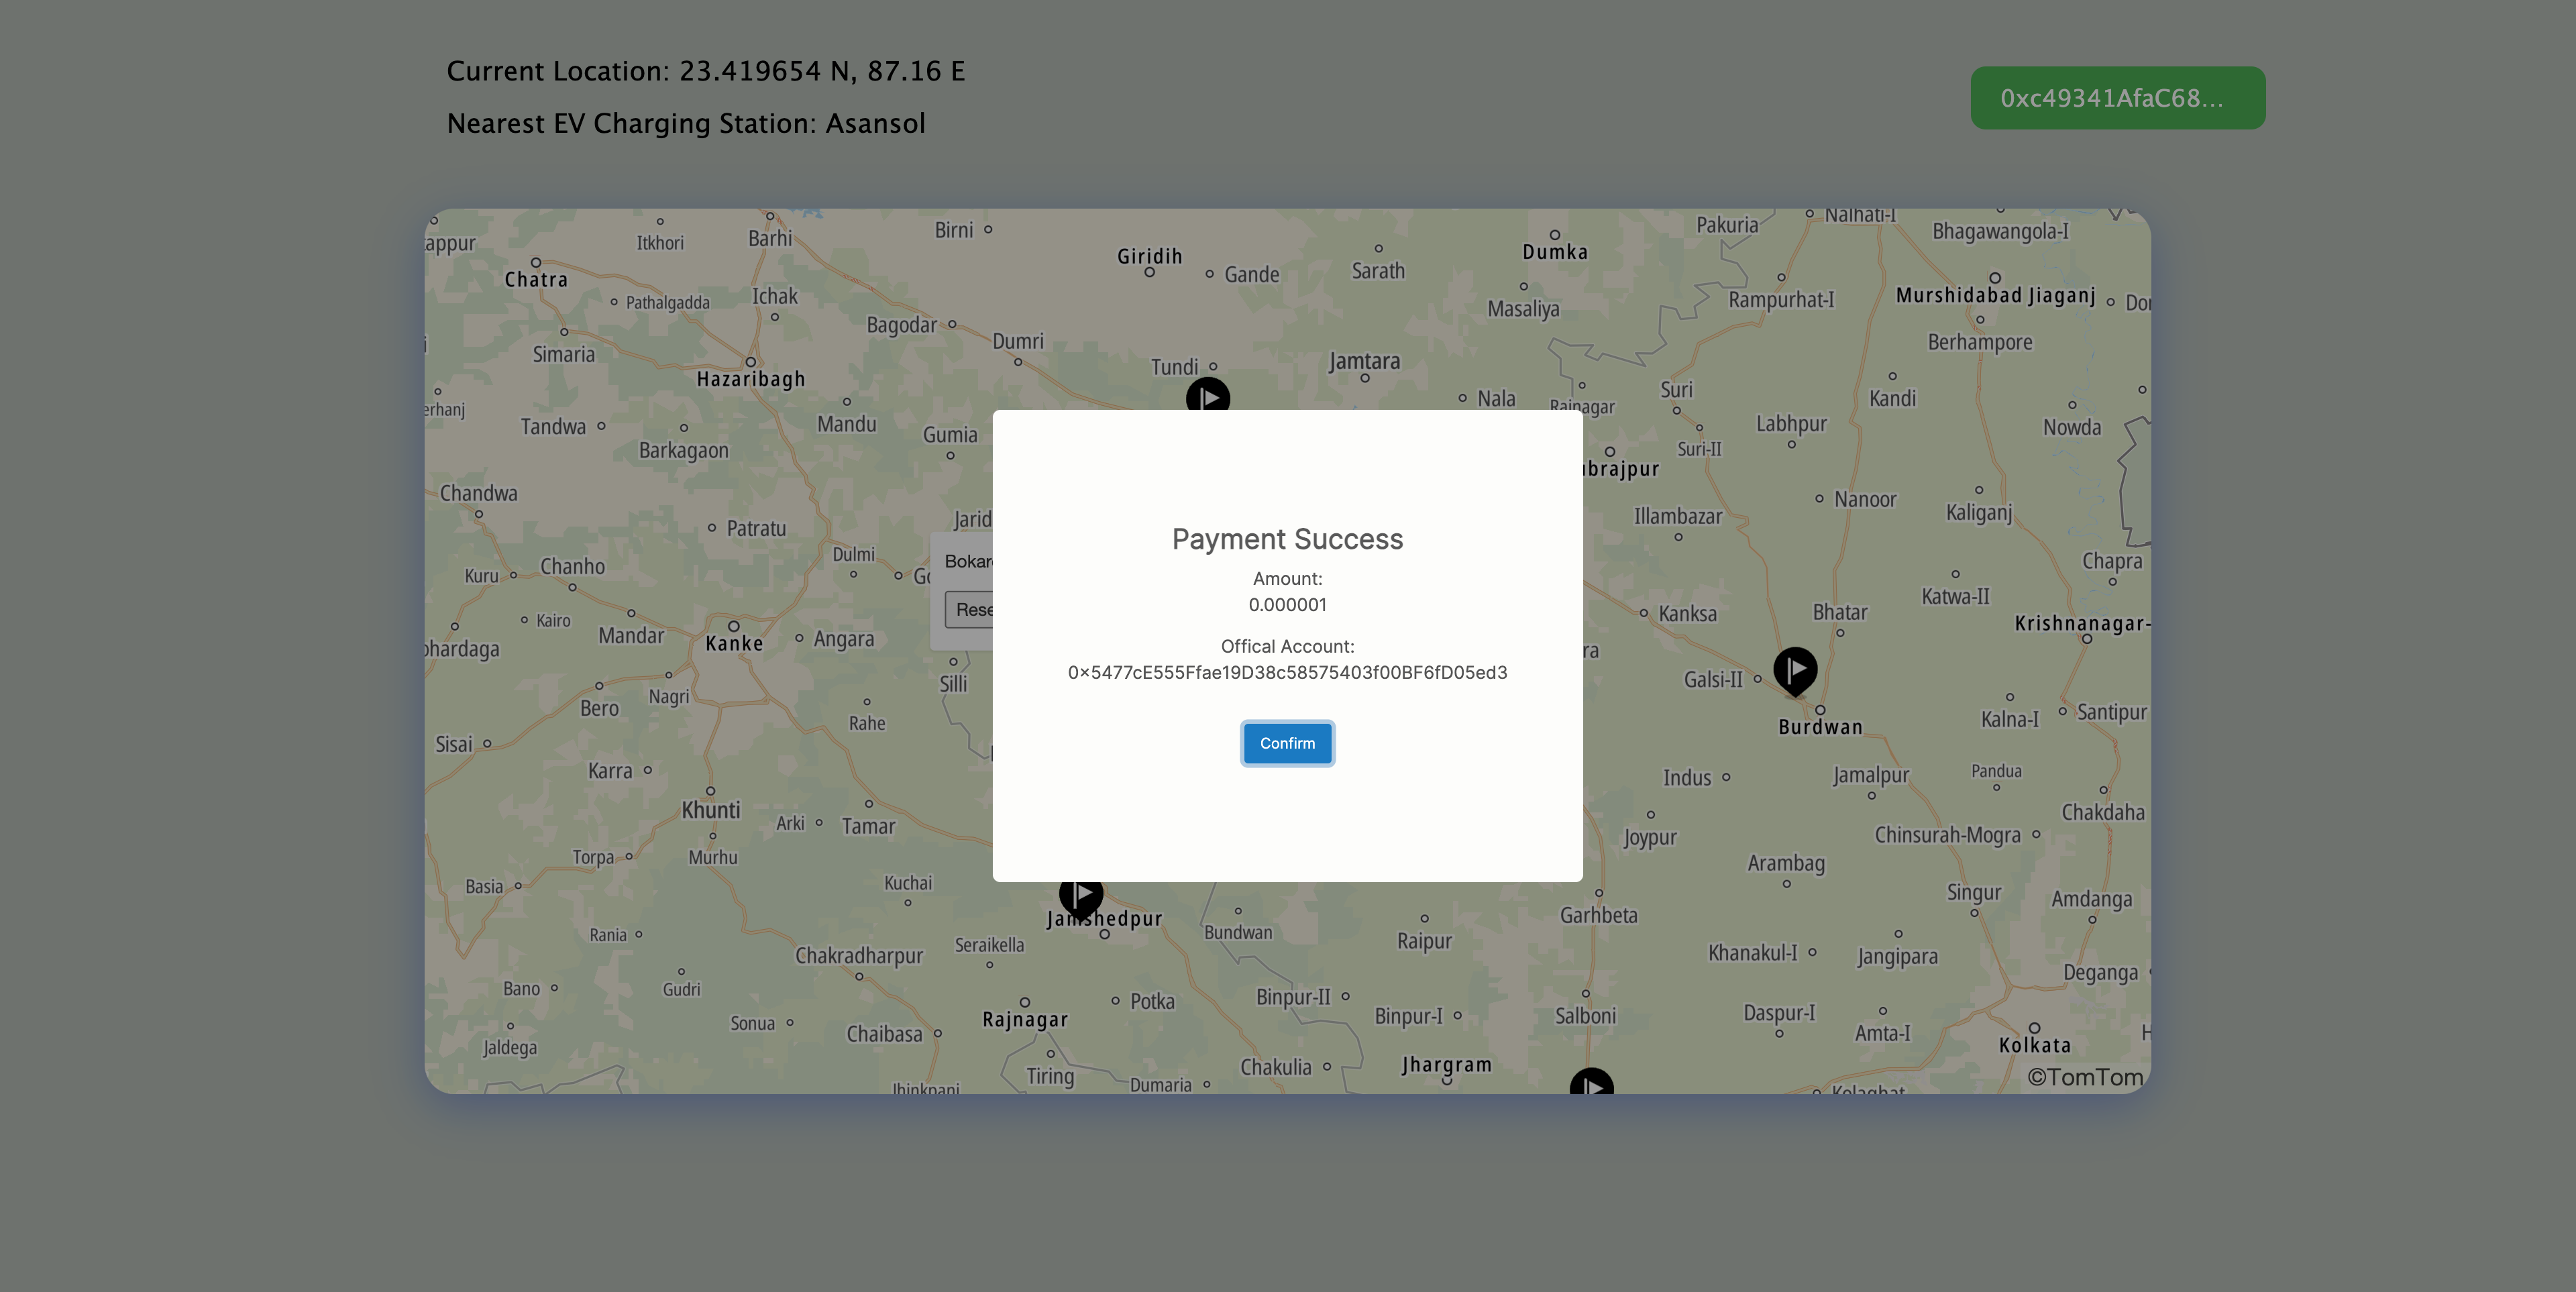This screenshot has height=1292, width=2576.
Task: Click the partially hidden Reserve button
Action: (x=969, y=609)
